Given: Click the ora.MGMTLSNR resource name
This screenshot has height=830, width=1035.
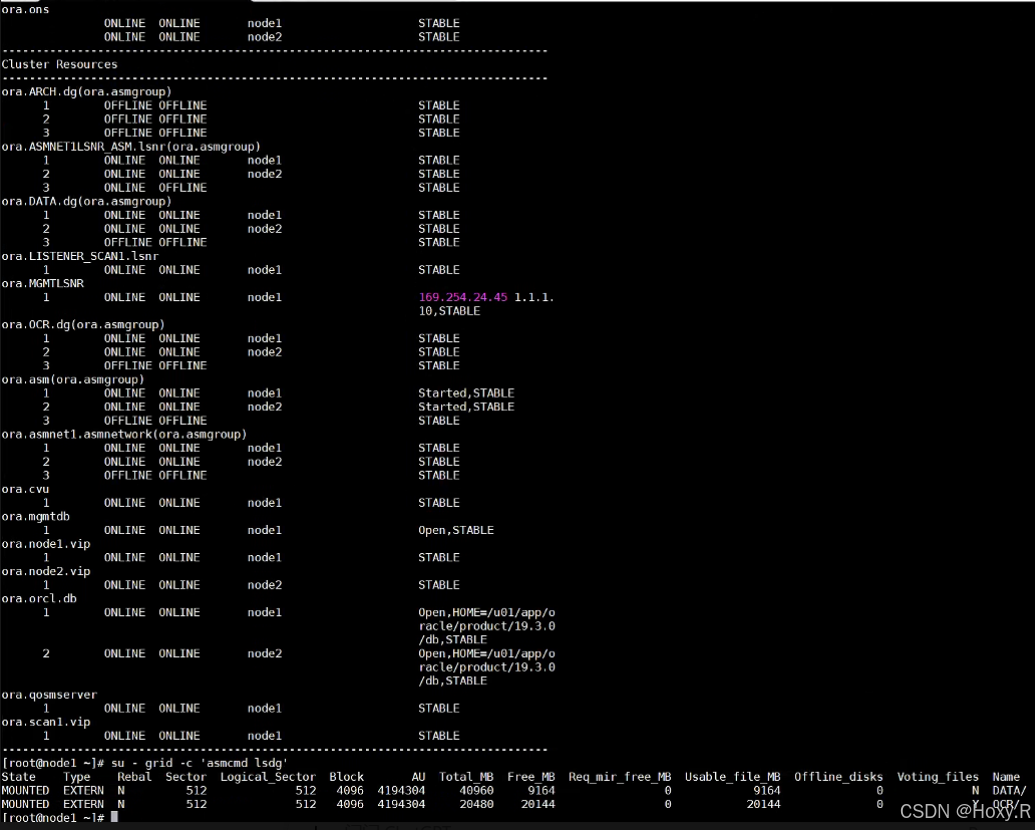Looking at the screenshot, I should point(43,283).
